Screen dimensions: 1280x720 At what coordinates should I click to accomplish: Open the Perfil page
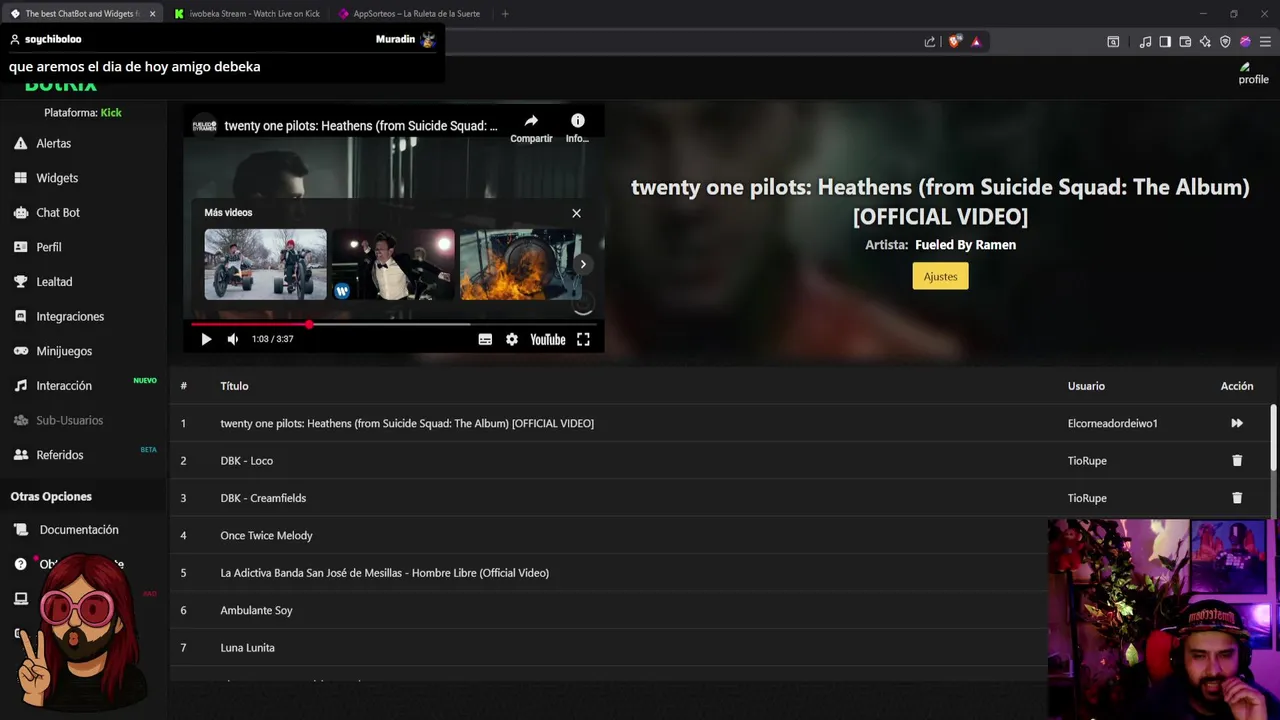tap(48, 247)
